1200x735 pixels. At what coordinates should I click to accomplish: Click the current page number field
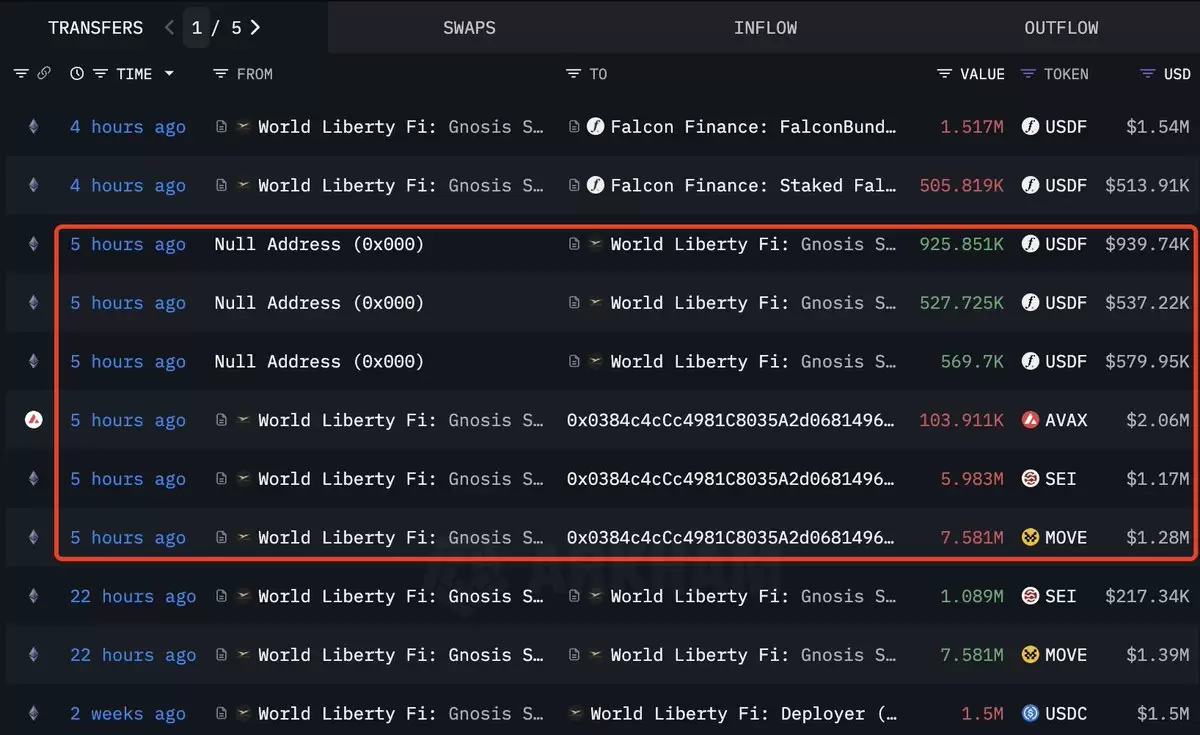tap(197, 28)
